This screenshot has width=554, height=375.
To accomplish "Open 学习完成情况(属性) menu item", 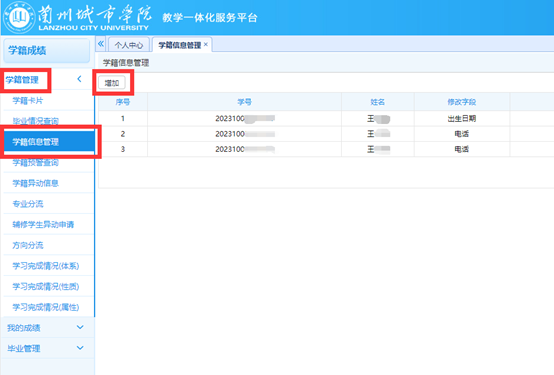I will (48, 307).
